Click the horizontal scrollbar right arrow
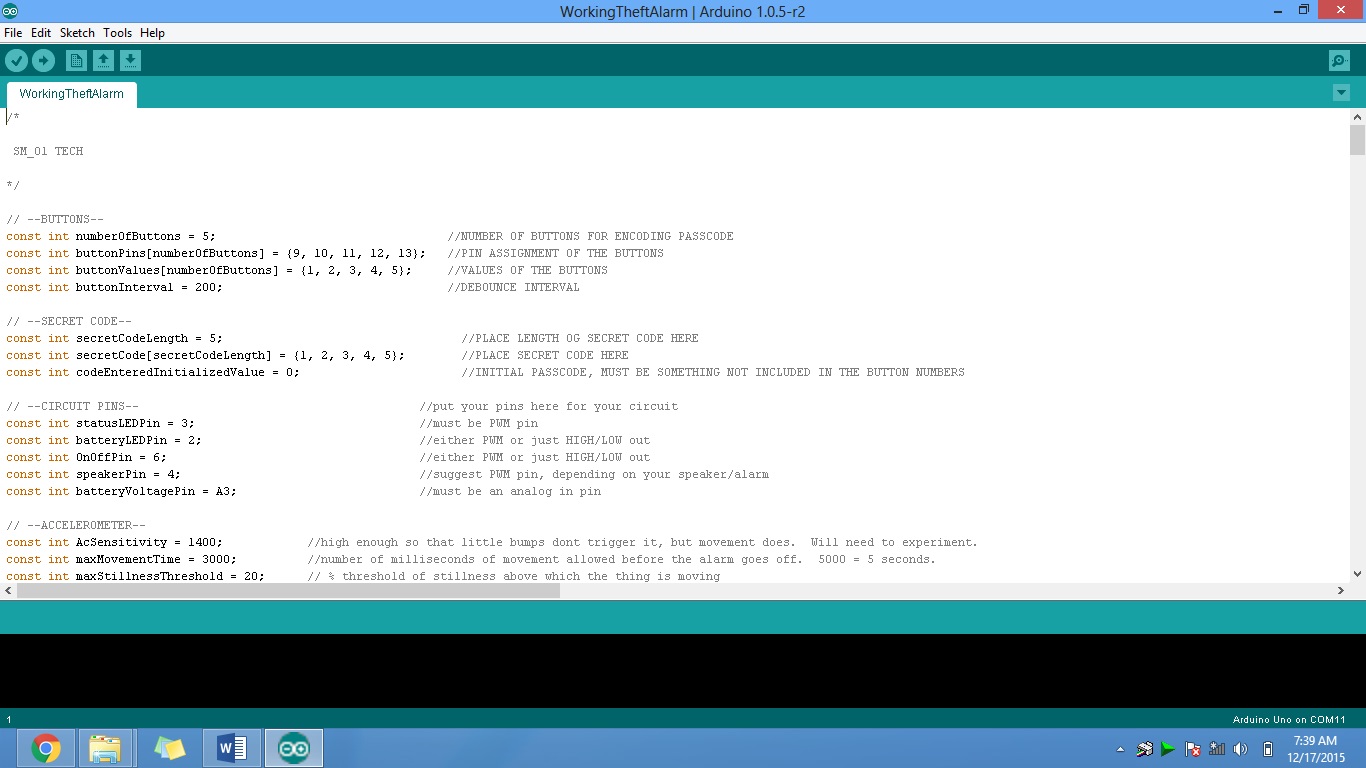Image resolution: width=1366 pixels, height=768 pixels. (1341, 591)
